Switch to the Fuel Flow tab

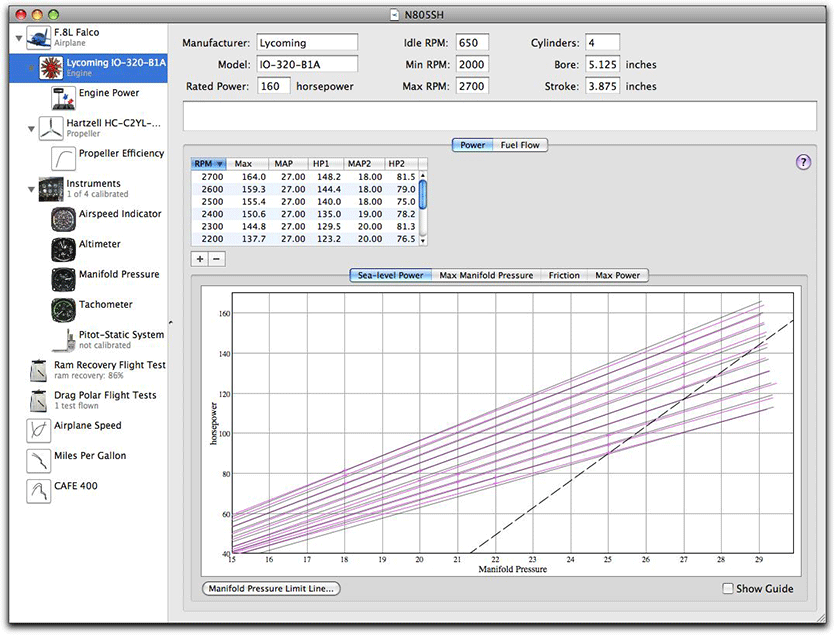(x=520, y=145)
